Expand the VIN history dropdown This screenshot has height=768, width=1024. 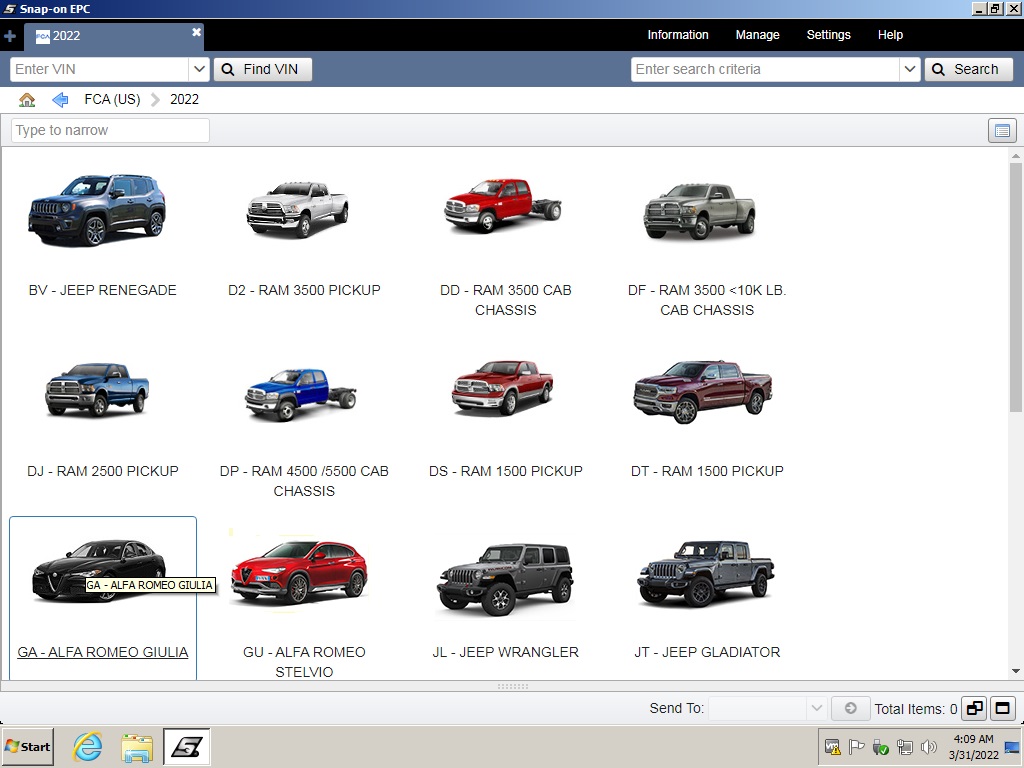pos(199,69)
